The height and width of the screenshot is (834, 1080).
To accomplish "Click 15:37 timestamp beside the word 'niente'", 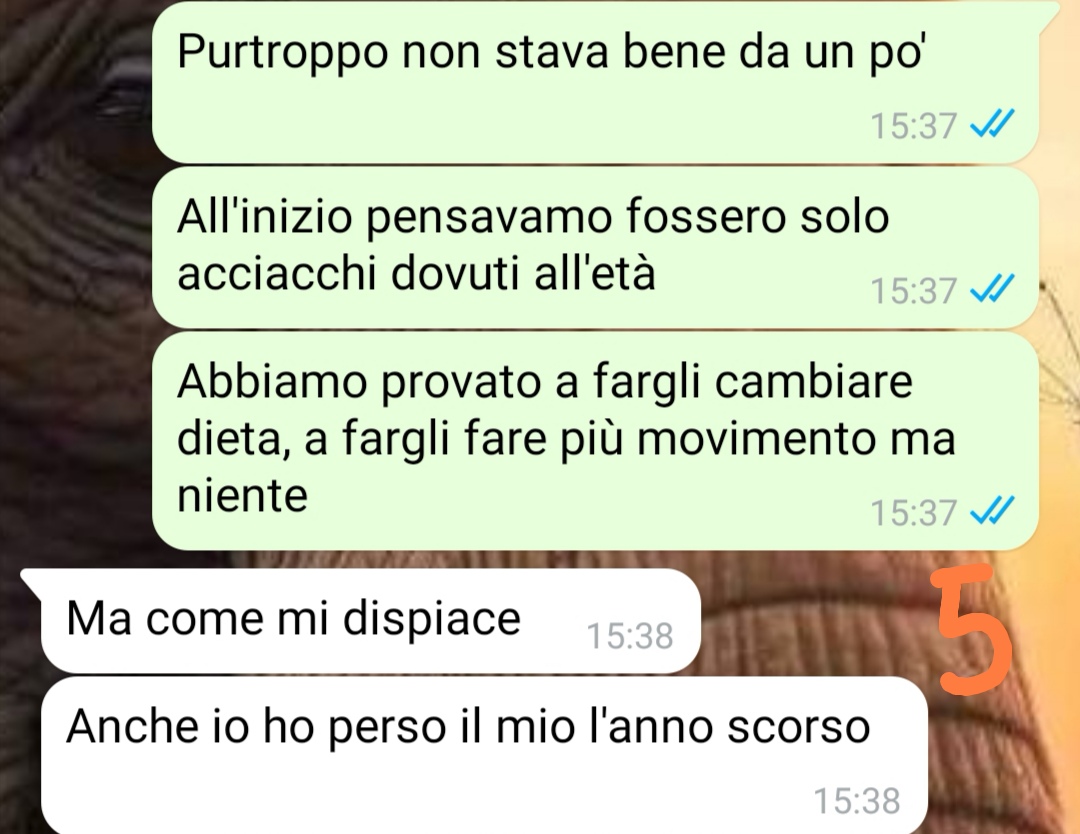I will point(913,512).
